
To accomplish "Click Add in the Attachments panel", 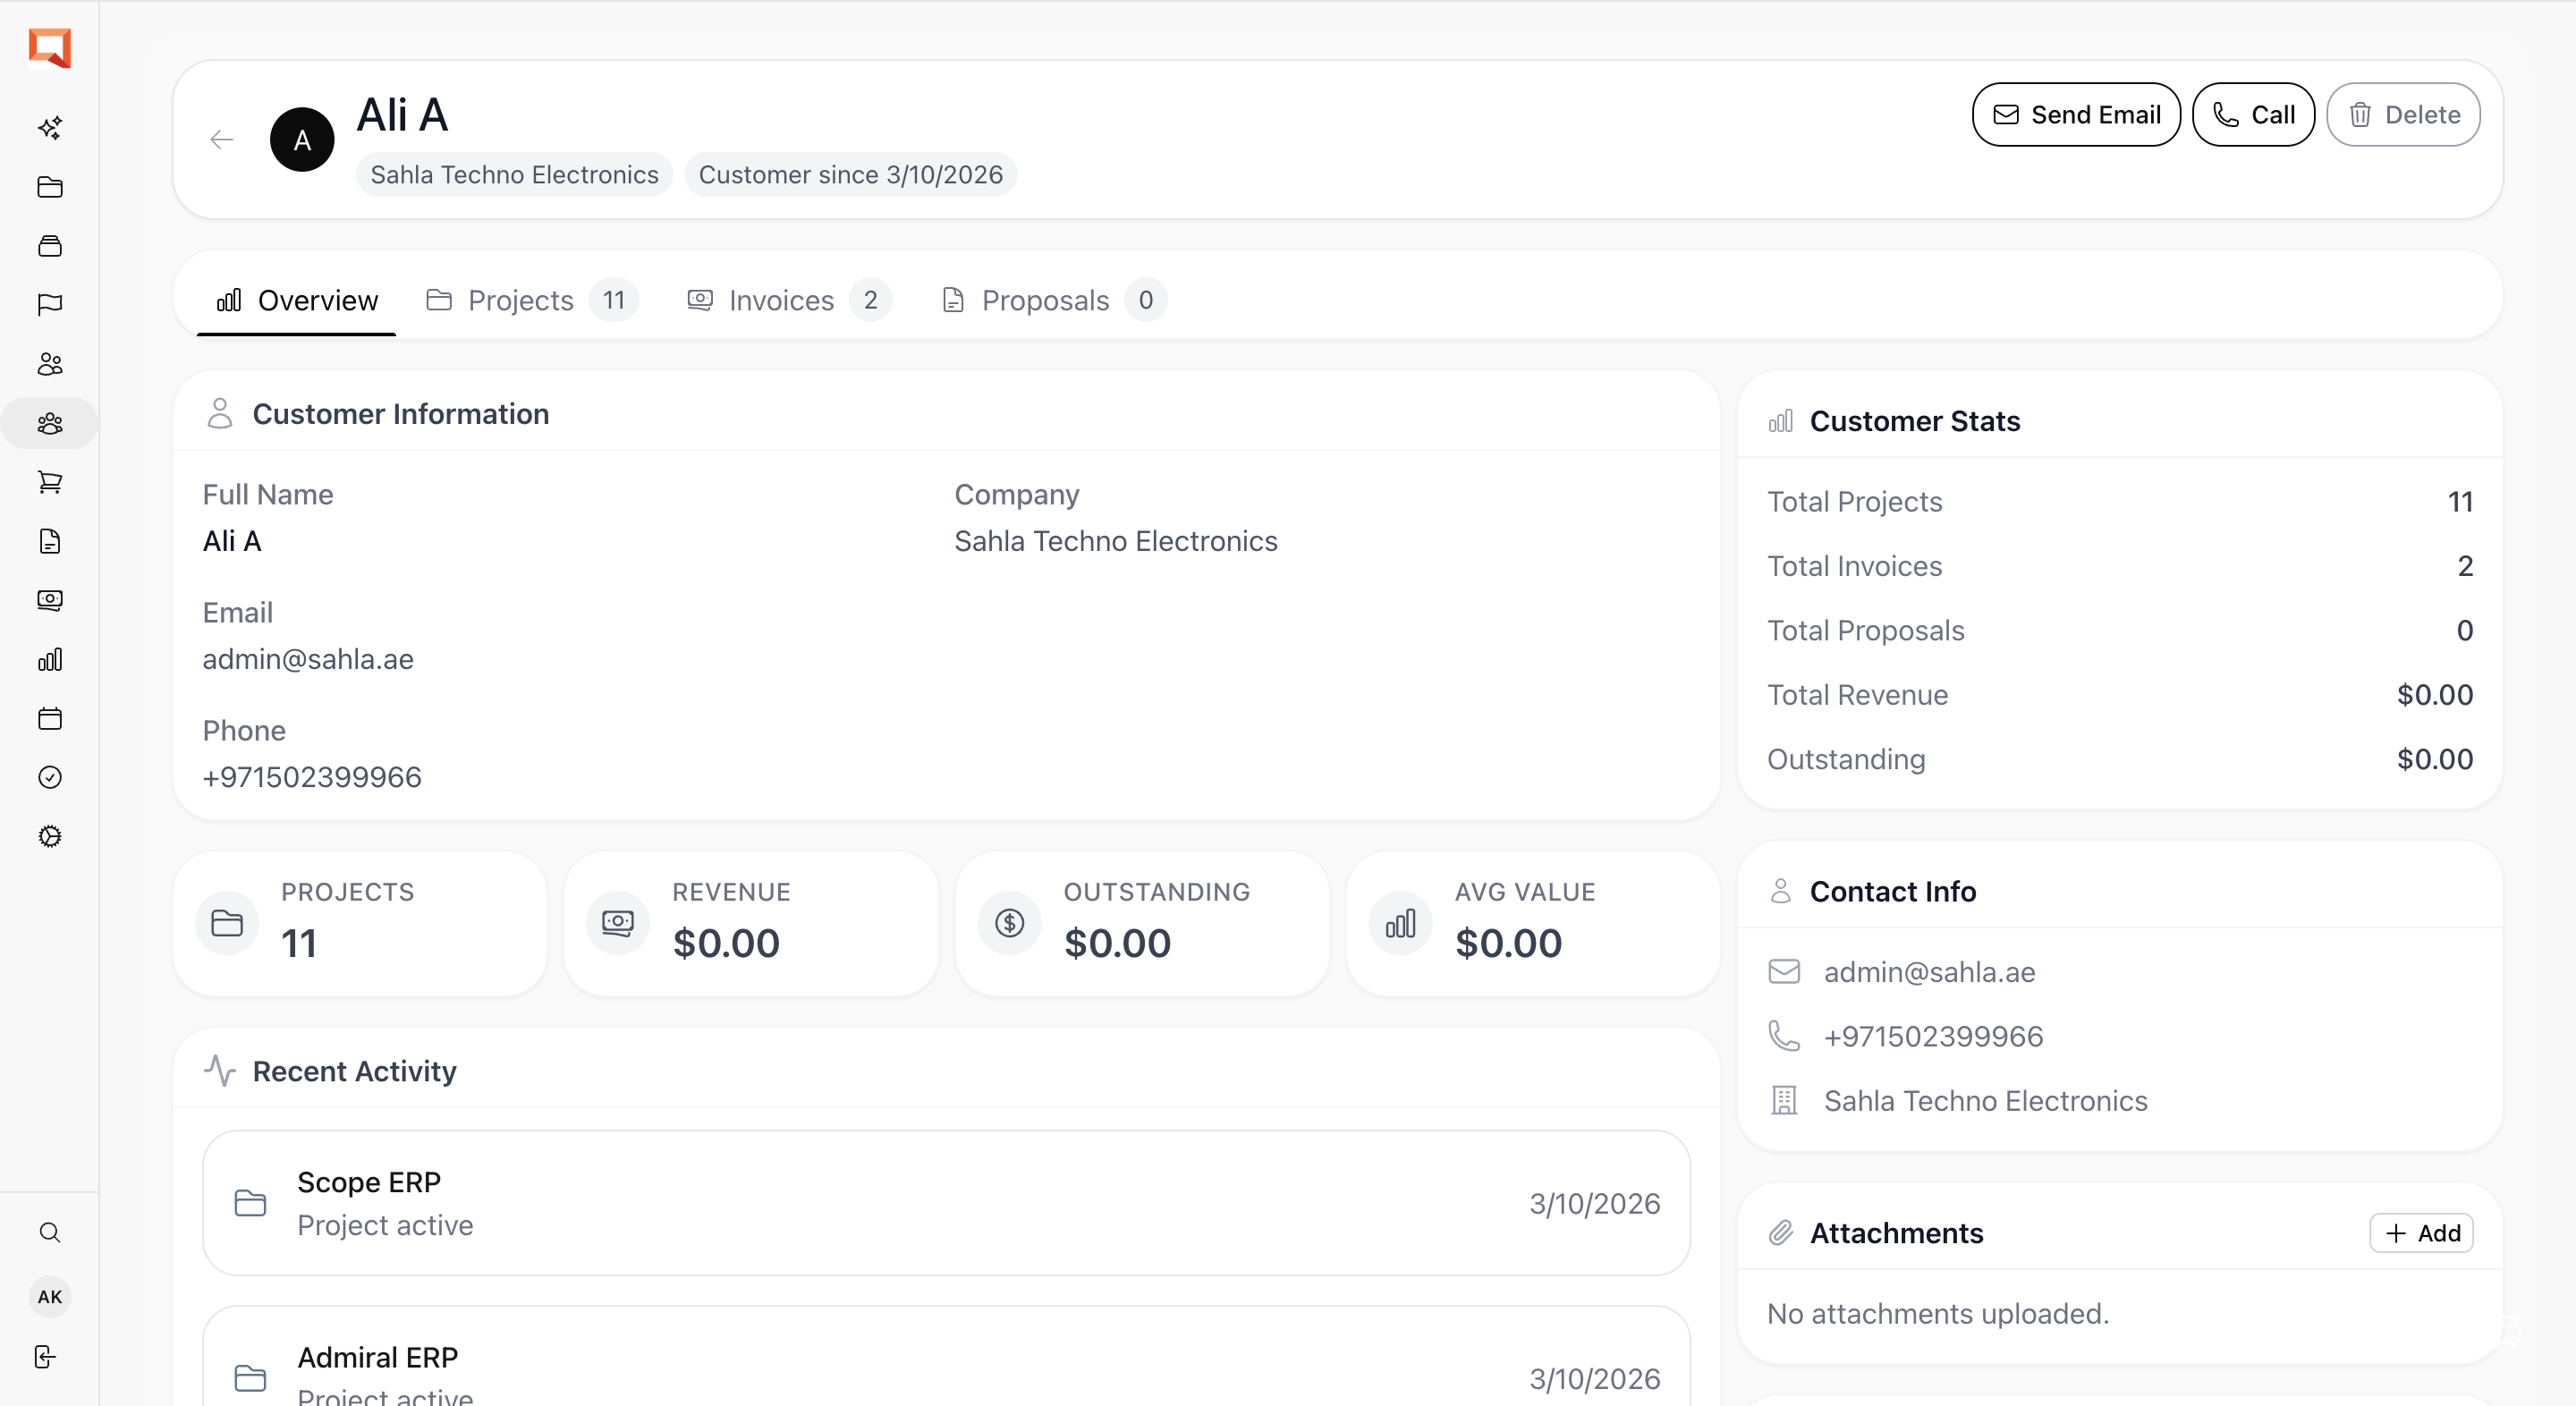I will (x=2422, y=1233).
